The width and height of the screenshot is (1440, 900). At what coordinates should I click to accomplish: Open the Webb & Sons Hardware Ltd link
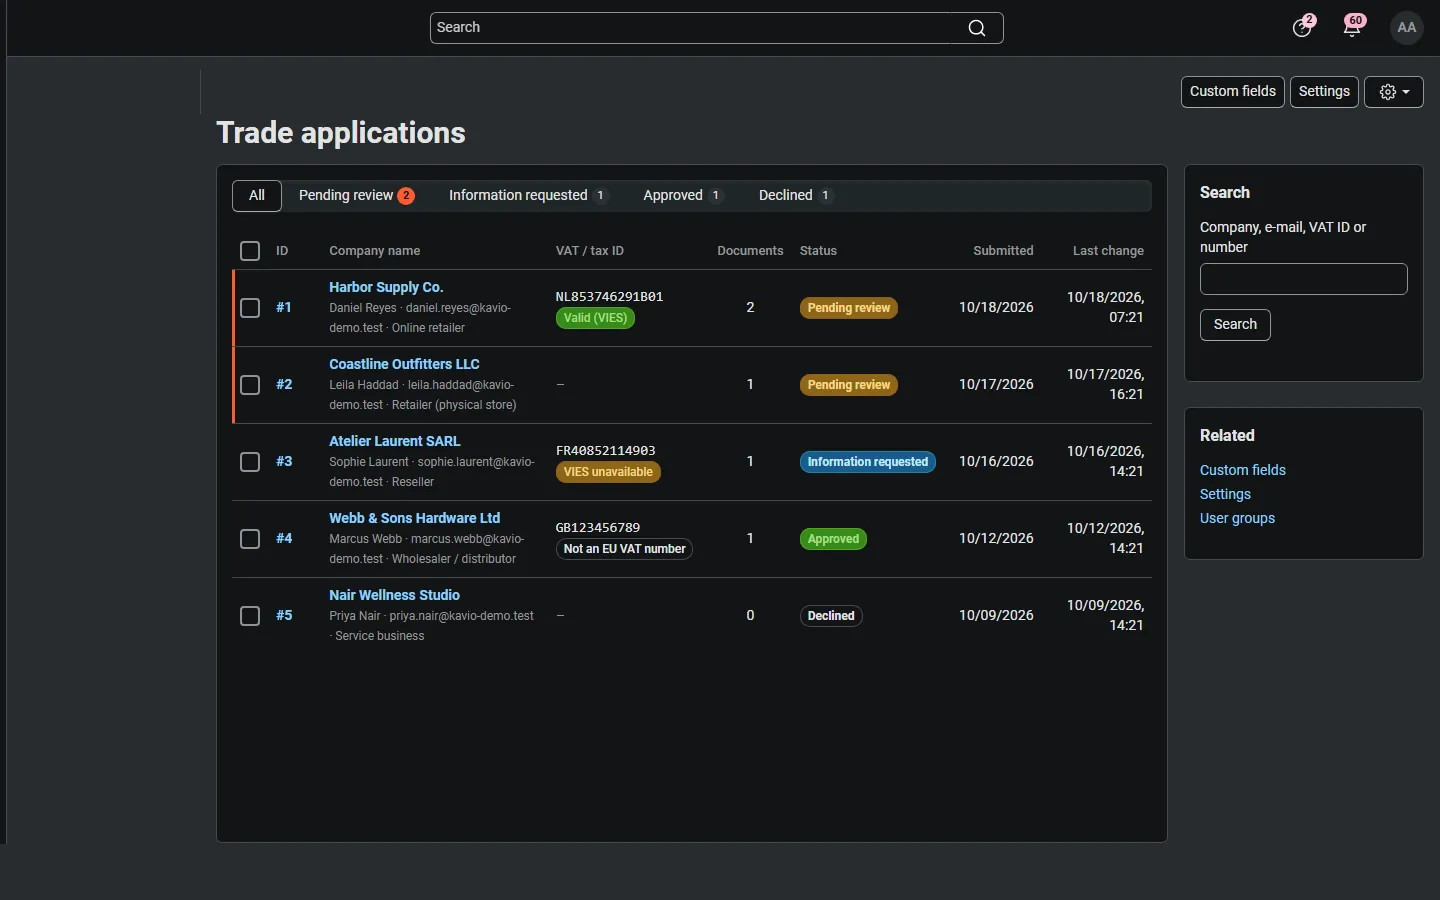coord(414,518)
